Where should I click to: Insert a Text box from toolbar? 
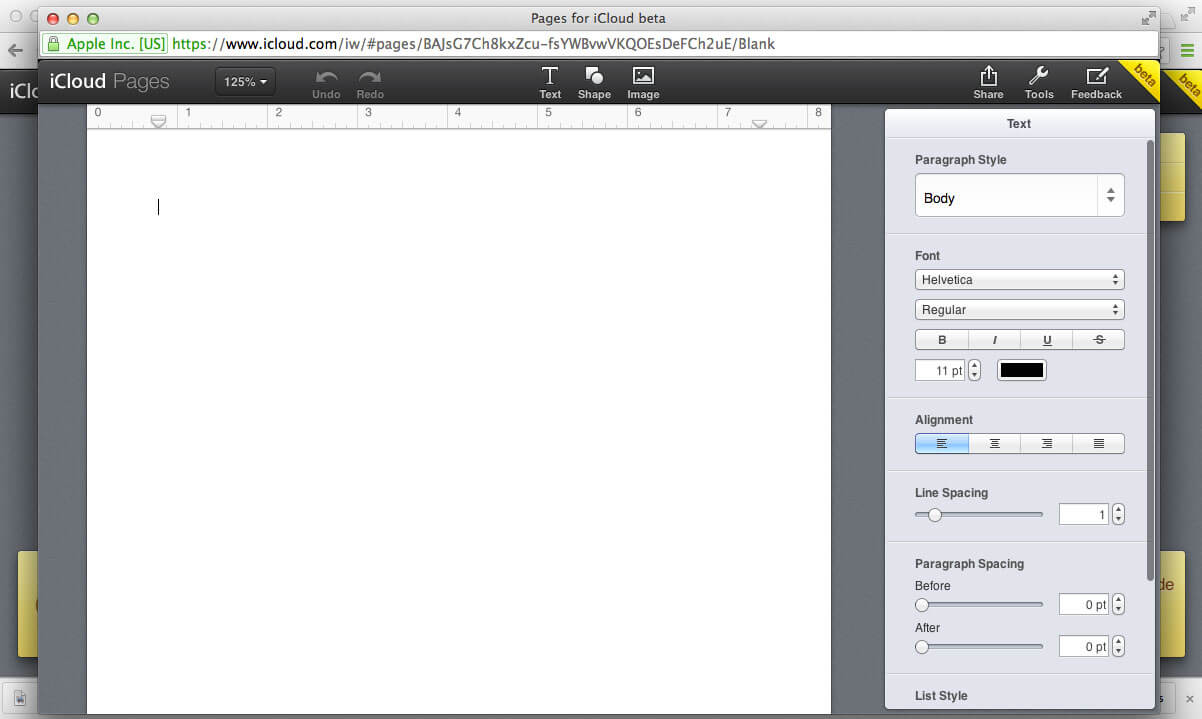550,82
